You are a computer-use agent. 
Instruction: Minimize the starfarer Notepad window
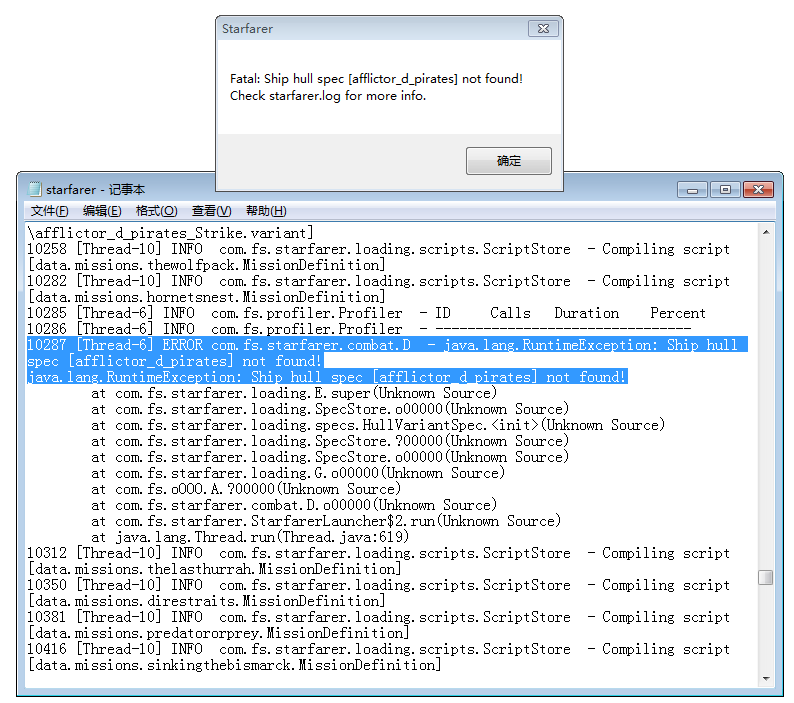[692, 189]
